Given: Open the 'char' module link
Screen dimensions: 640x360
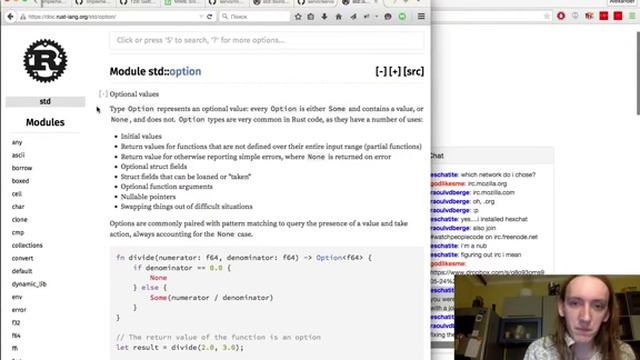Looking at the screenshot, I should click(x=18, y=207).
